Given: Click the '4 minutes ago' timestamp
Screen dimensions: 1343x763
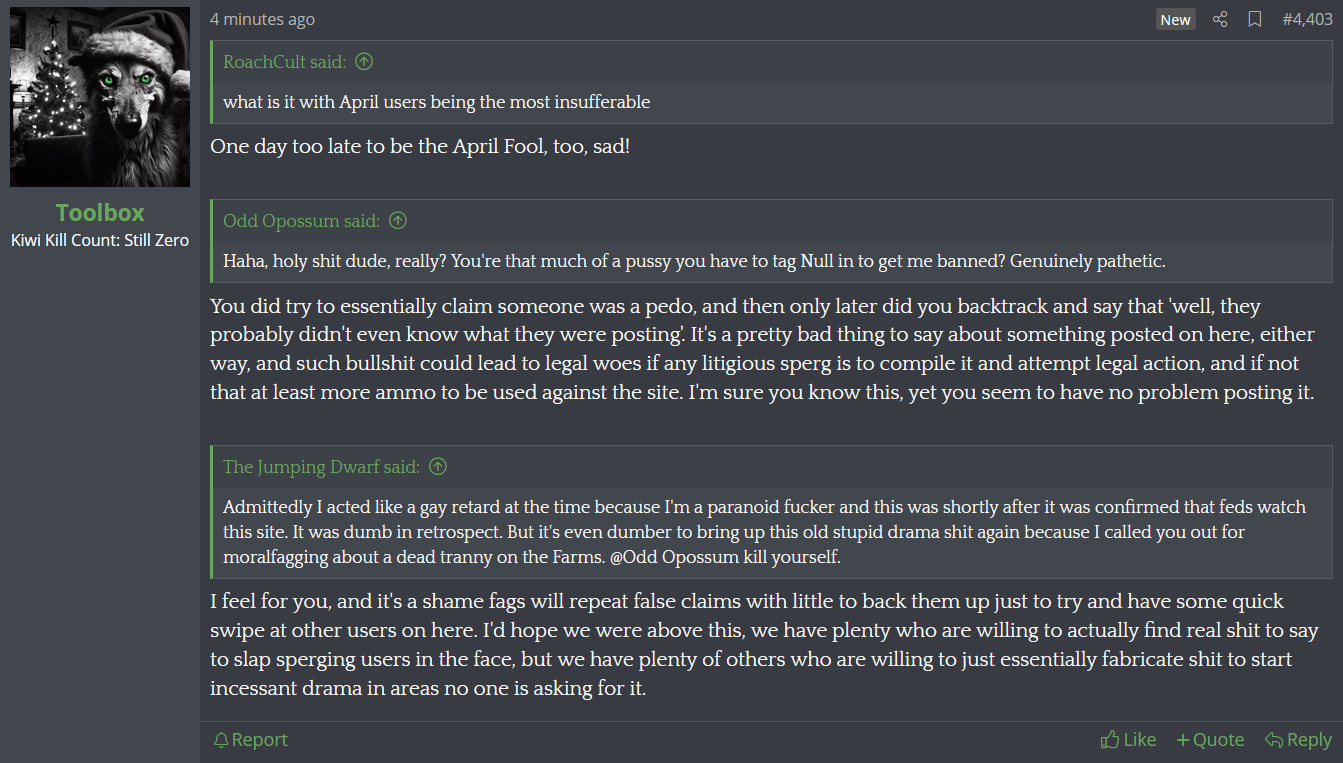Looking at the screenshot, I should tap(262, 20).
